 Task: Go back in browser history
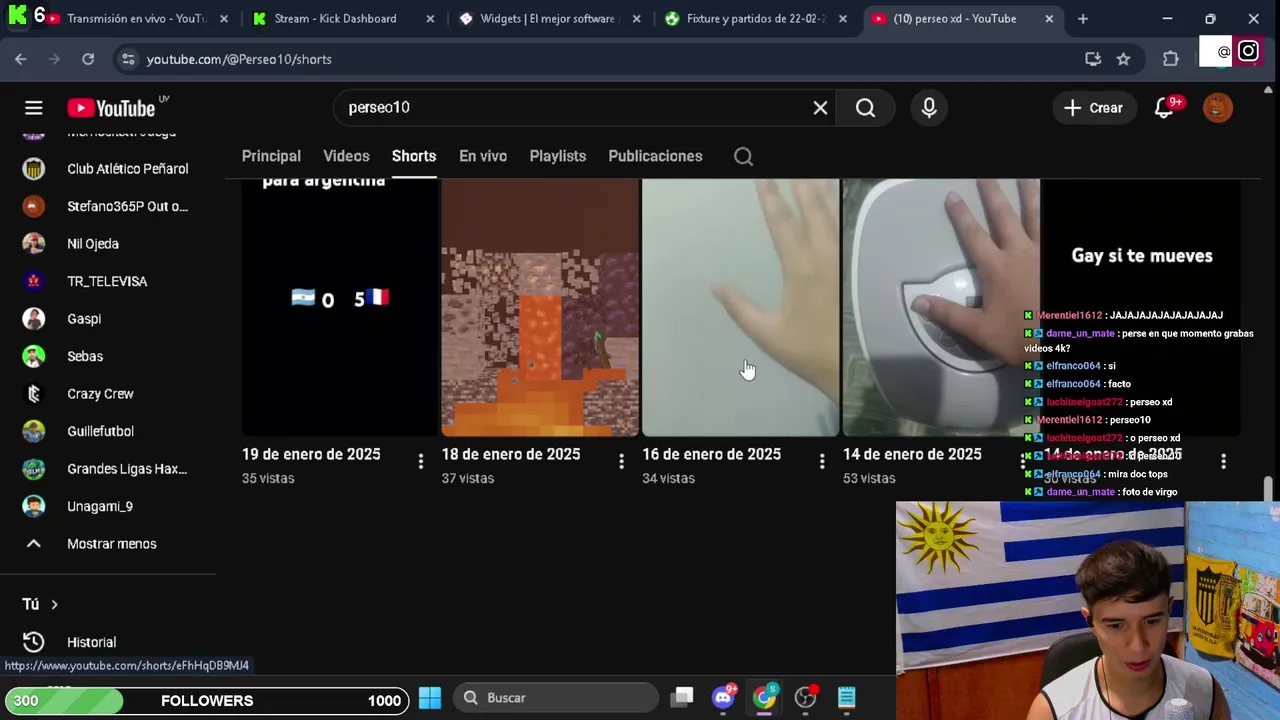21,59
